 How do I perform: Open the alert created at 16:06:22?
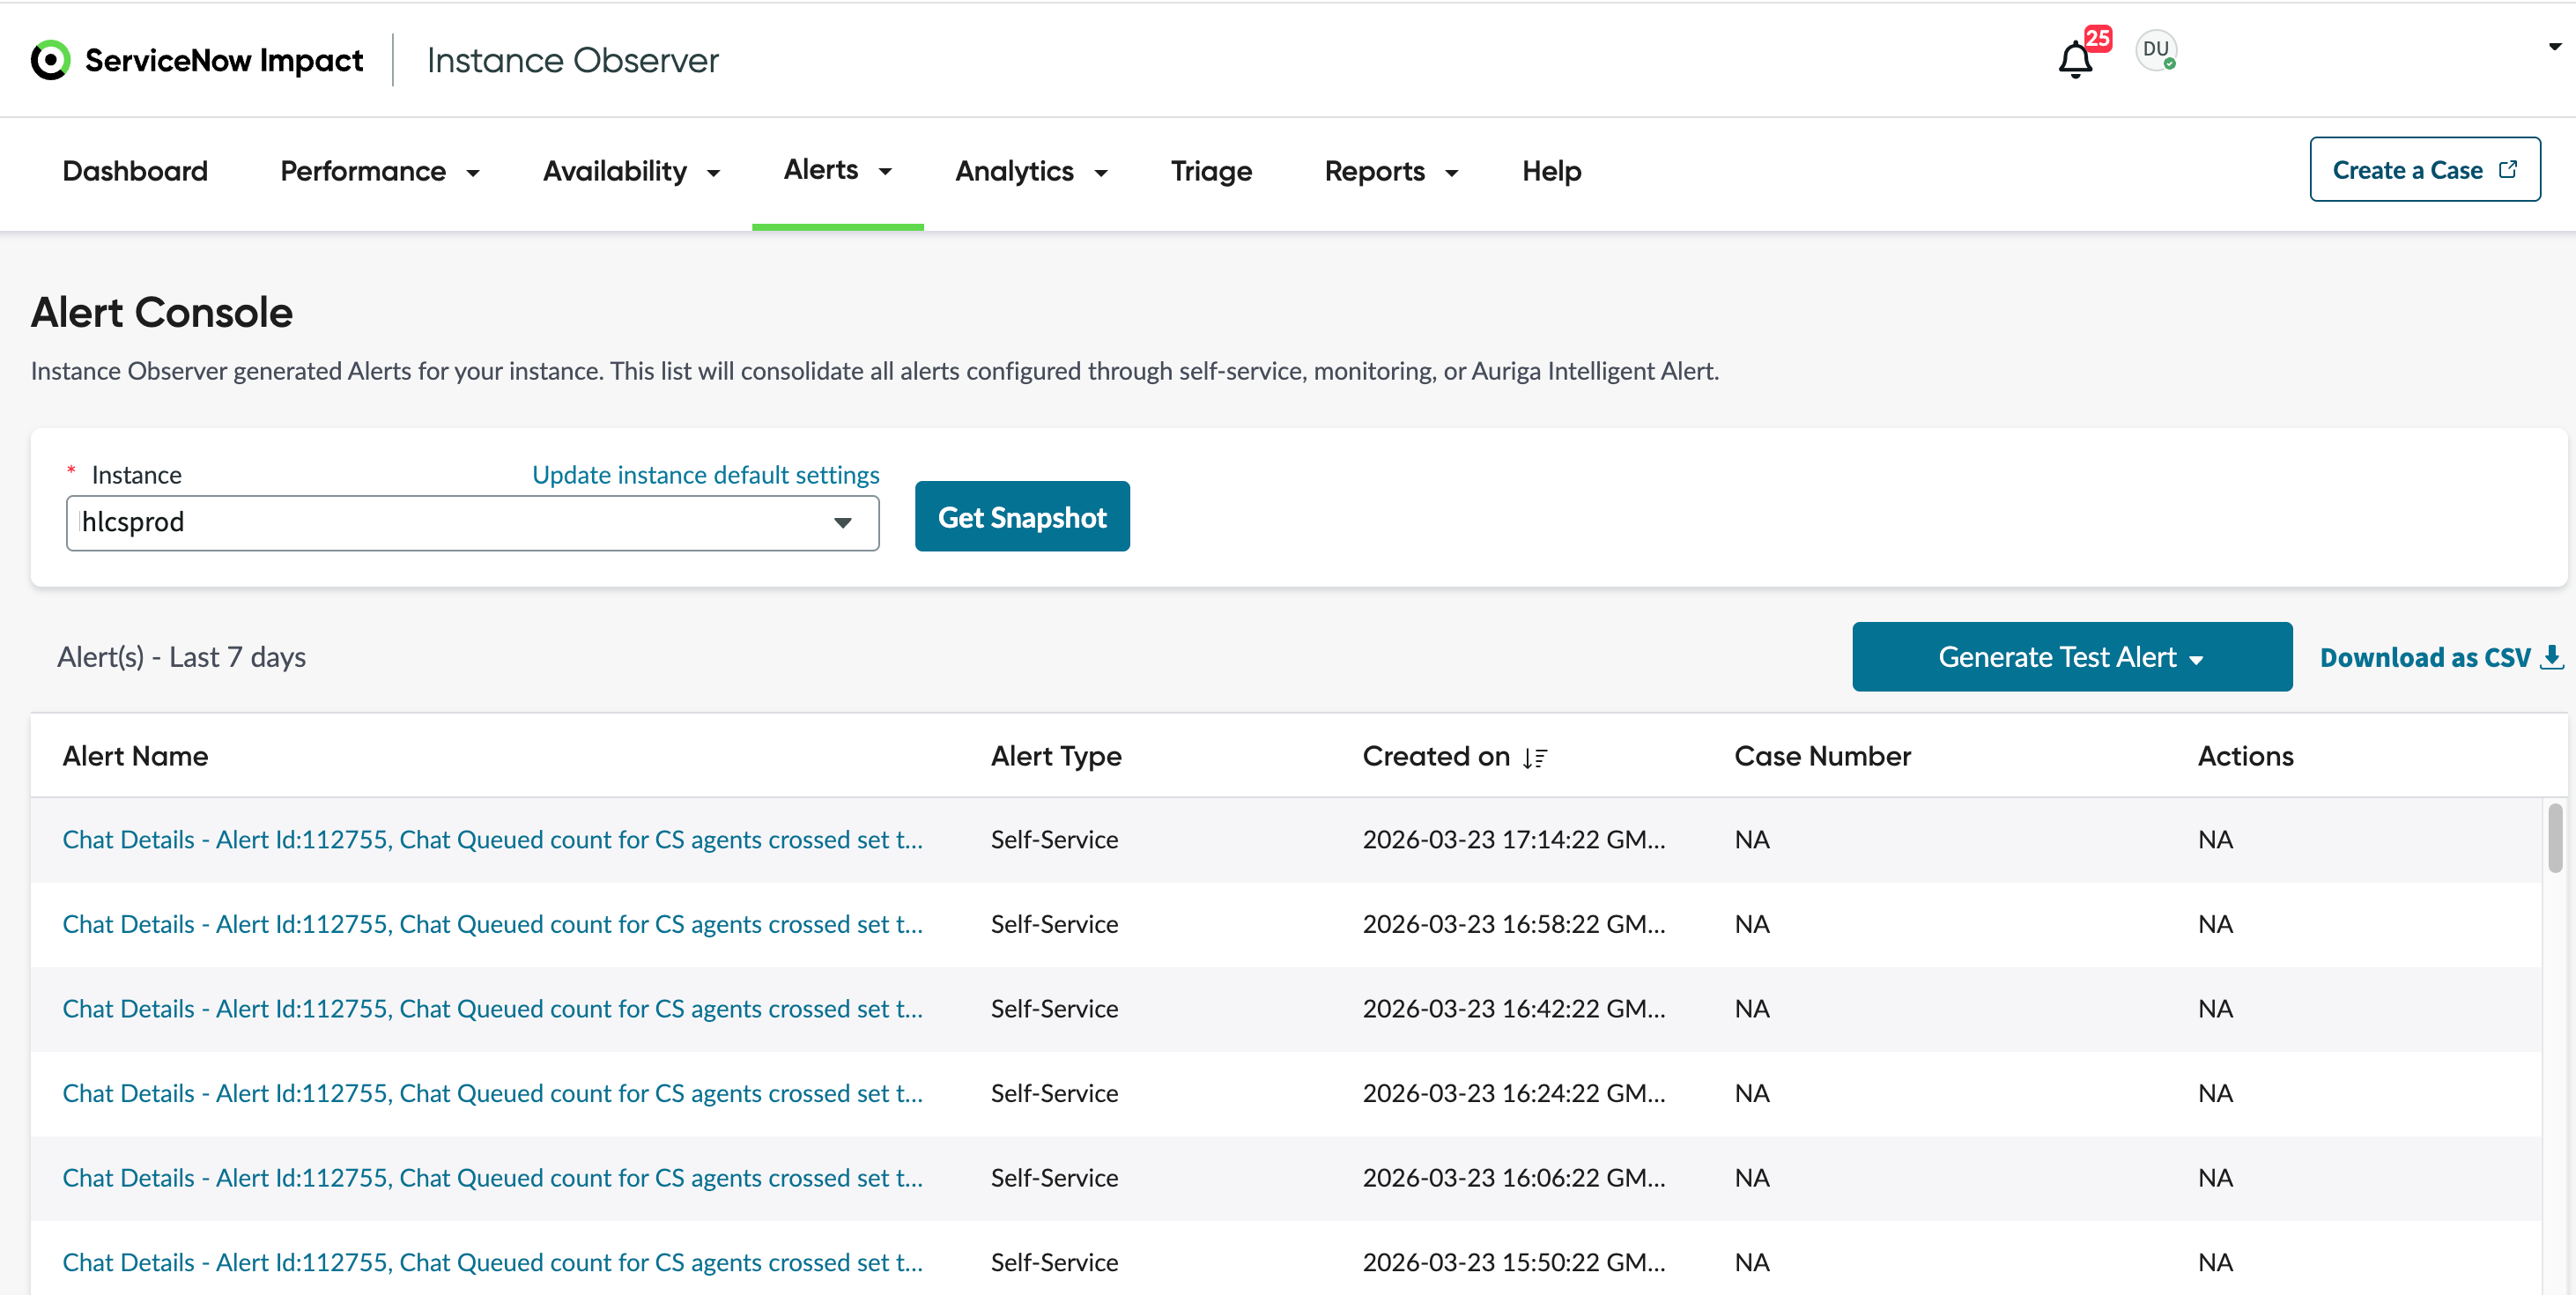(492, 1178)
